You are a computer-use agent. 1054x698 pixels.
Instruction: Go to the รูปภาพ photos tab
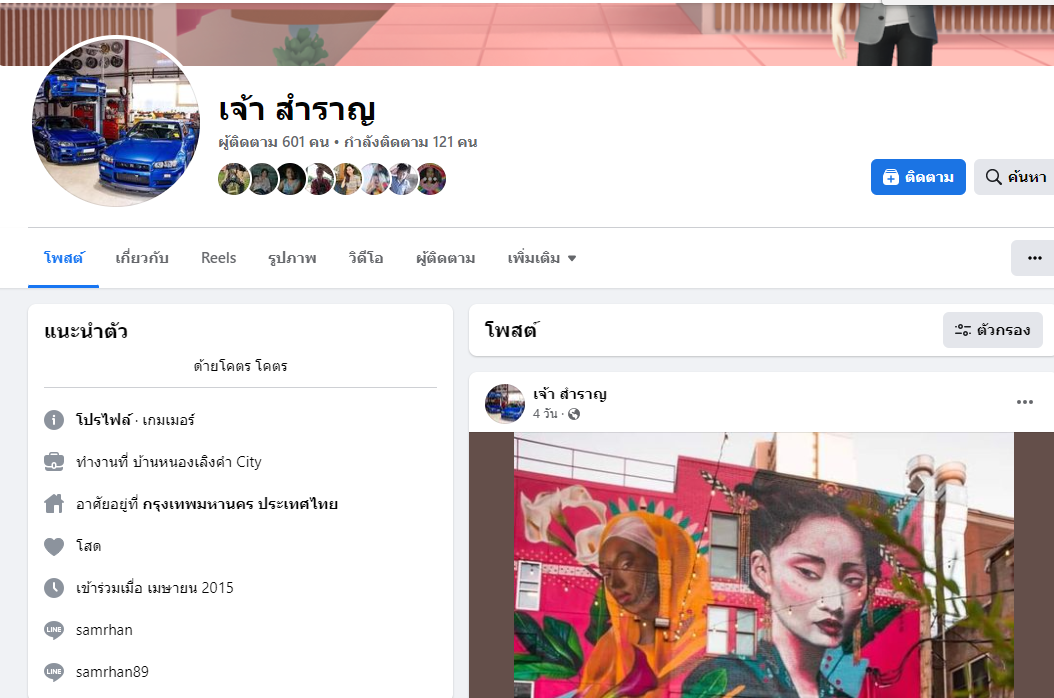pyautogui.click(x=292, y=258)
